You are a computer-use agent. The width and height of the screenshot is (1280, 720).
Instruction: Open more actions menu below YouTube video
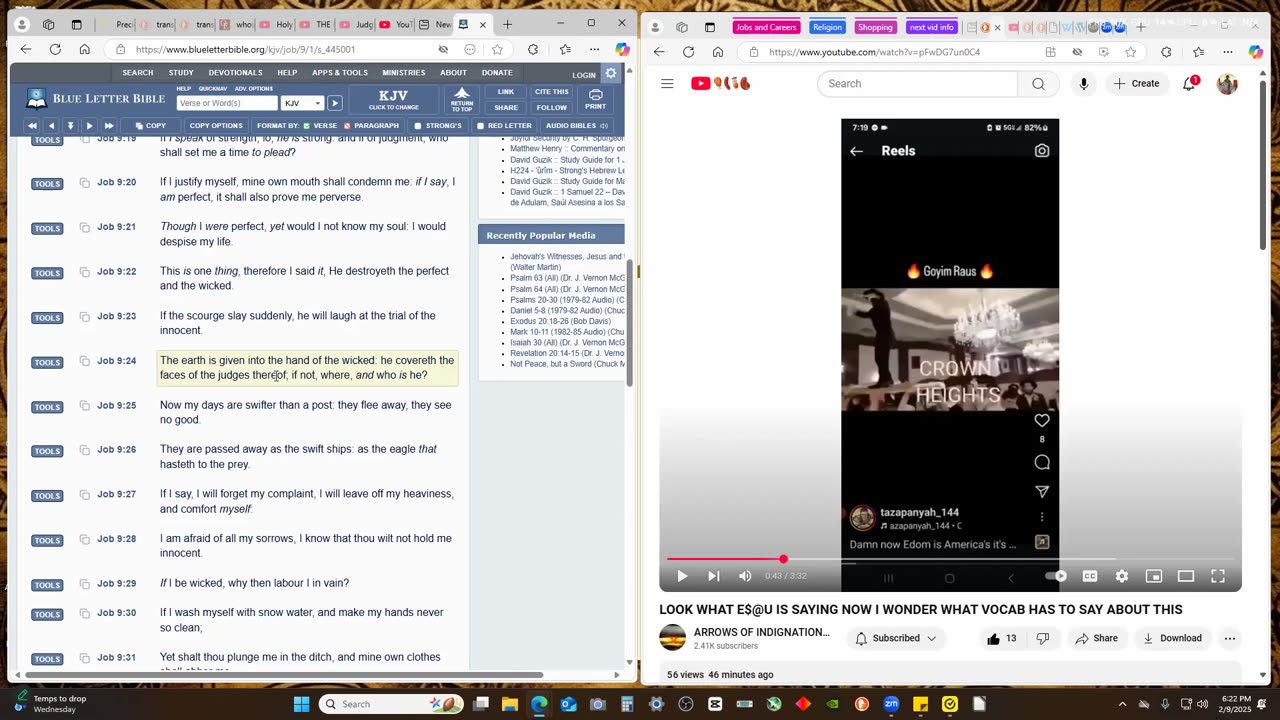tap(1229, 638)
